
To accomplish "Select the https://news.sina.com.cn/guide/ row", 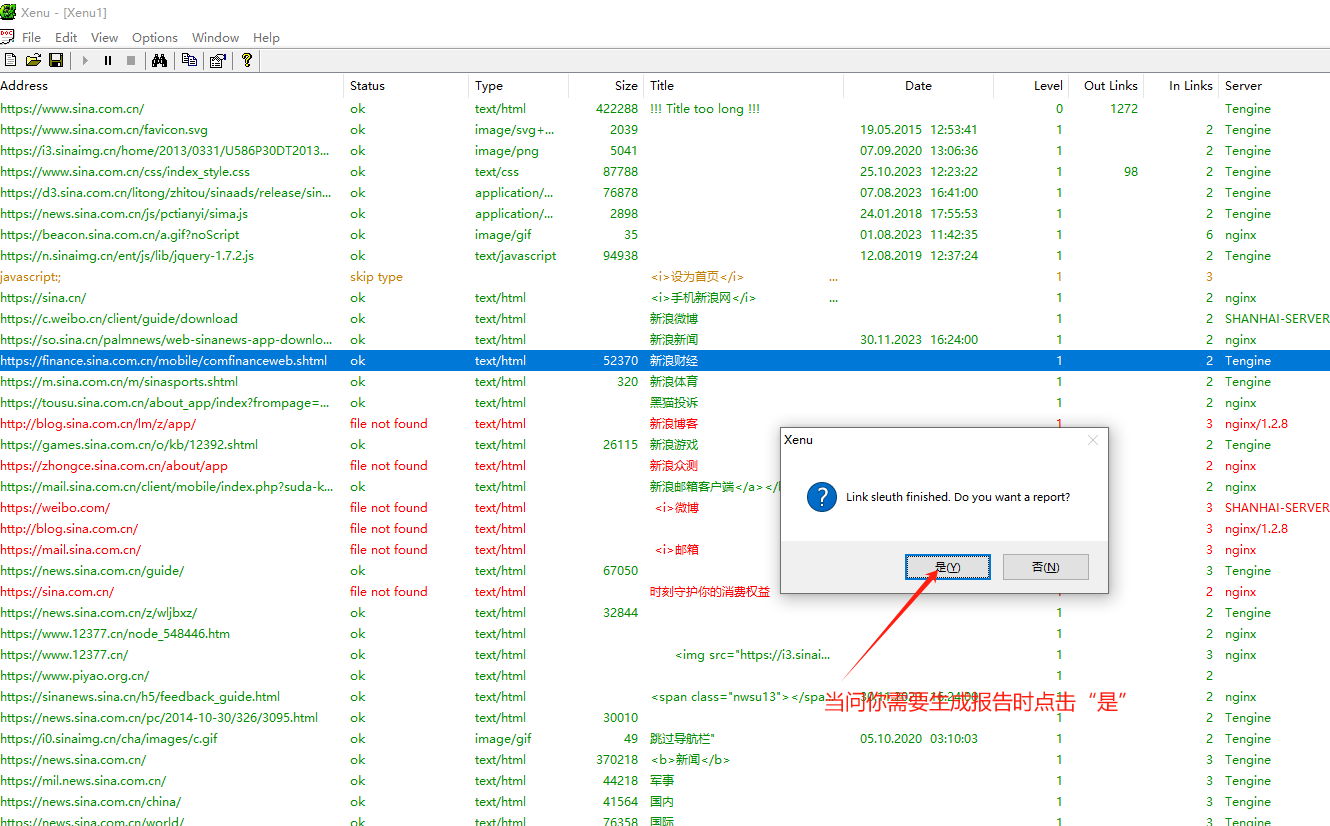I will (665, 571).
